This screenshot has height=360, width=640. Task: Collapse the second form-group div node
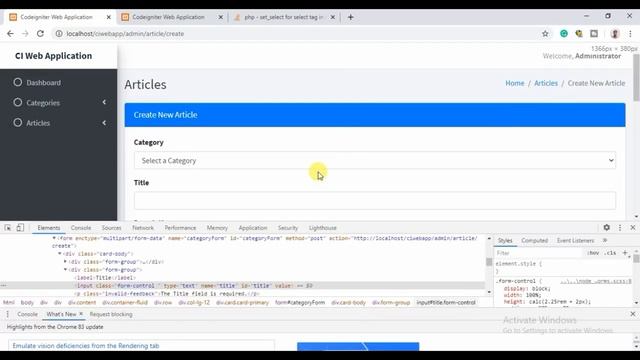65,269
